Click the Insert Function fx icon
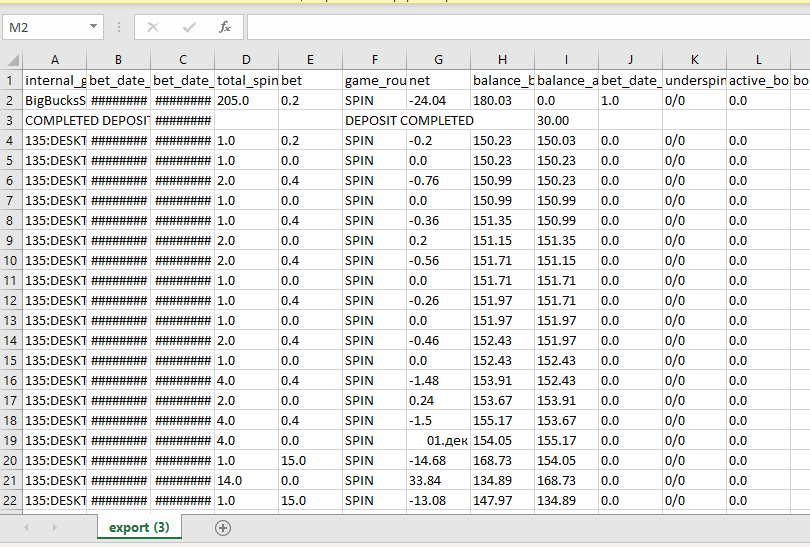The height and width of the screenshot is (547, 810). point(225,27)
